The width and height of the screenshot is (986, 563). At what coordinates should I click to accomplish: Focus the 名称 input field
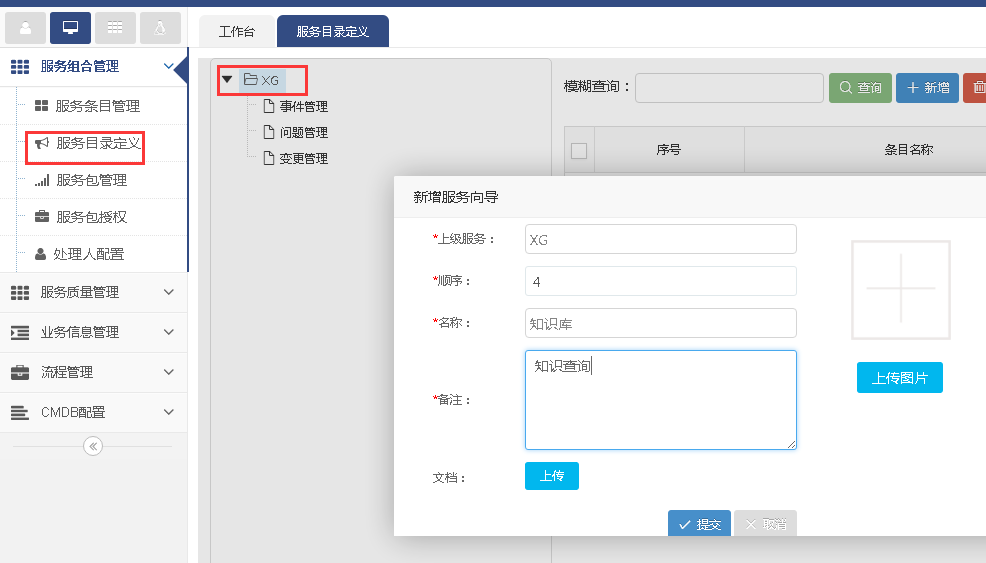point(660,323)
